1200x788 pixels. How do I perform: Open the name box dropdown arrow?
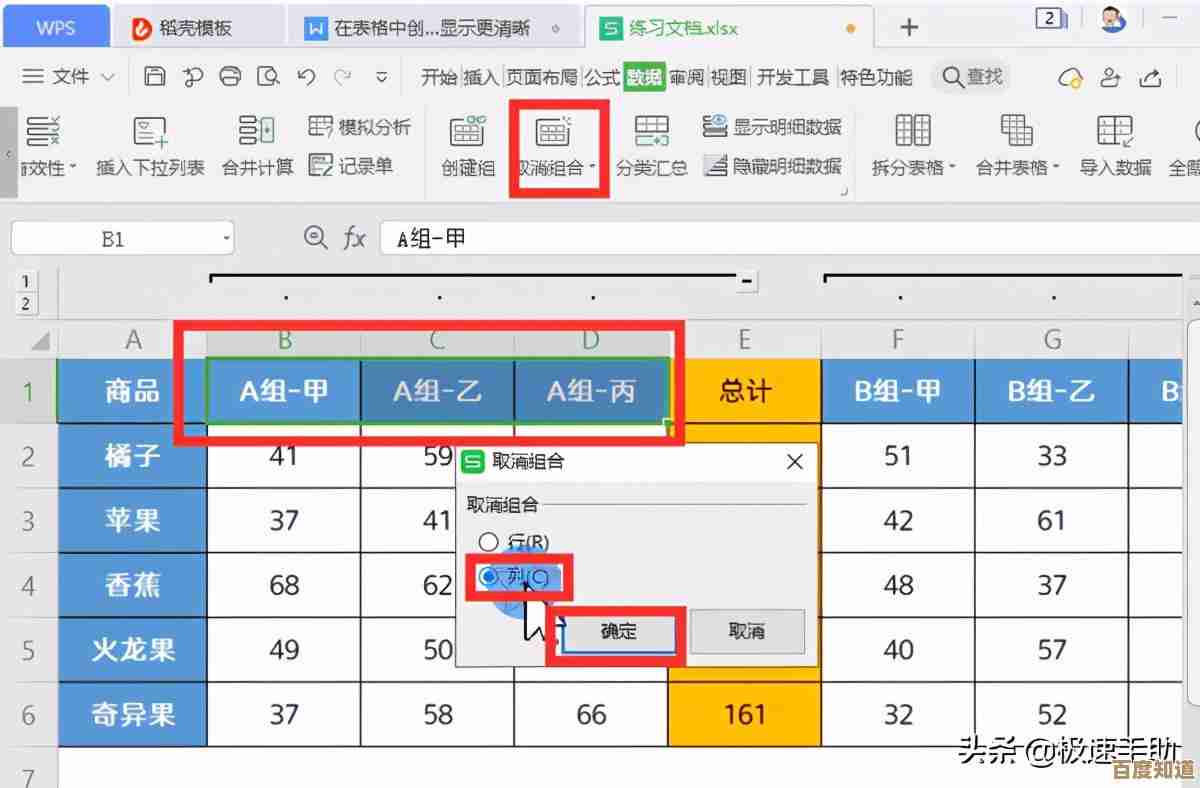coord(227,239)
